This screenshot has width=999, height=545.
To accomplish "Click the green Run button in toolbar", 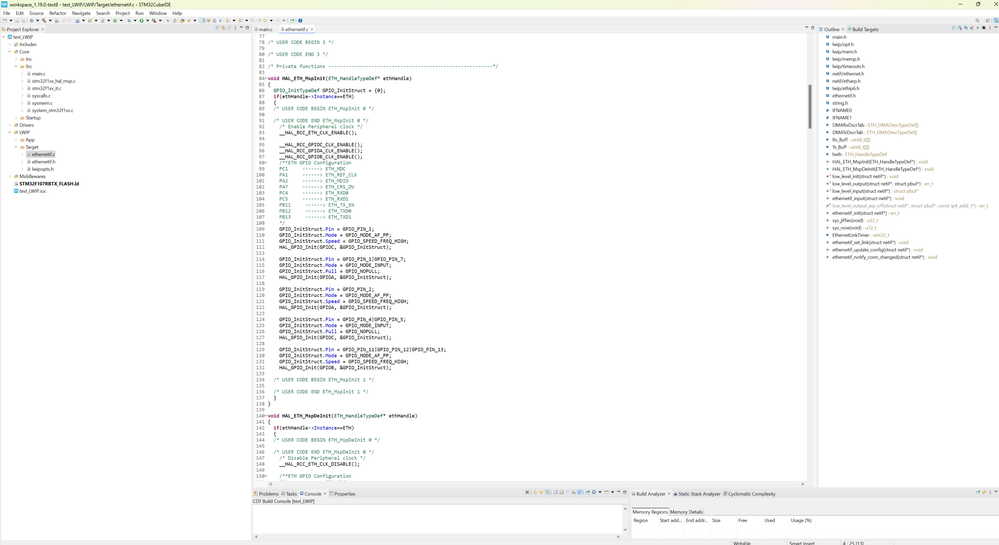I will 142,20.
